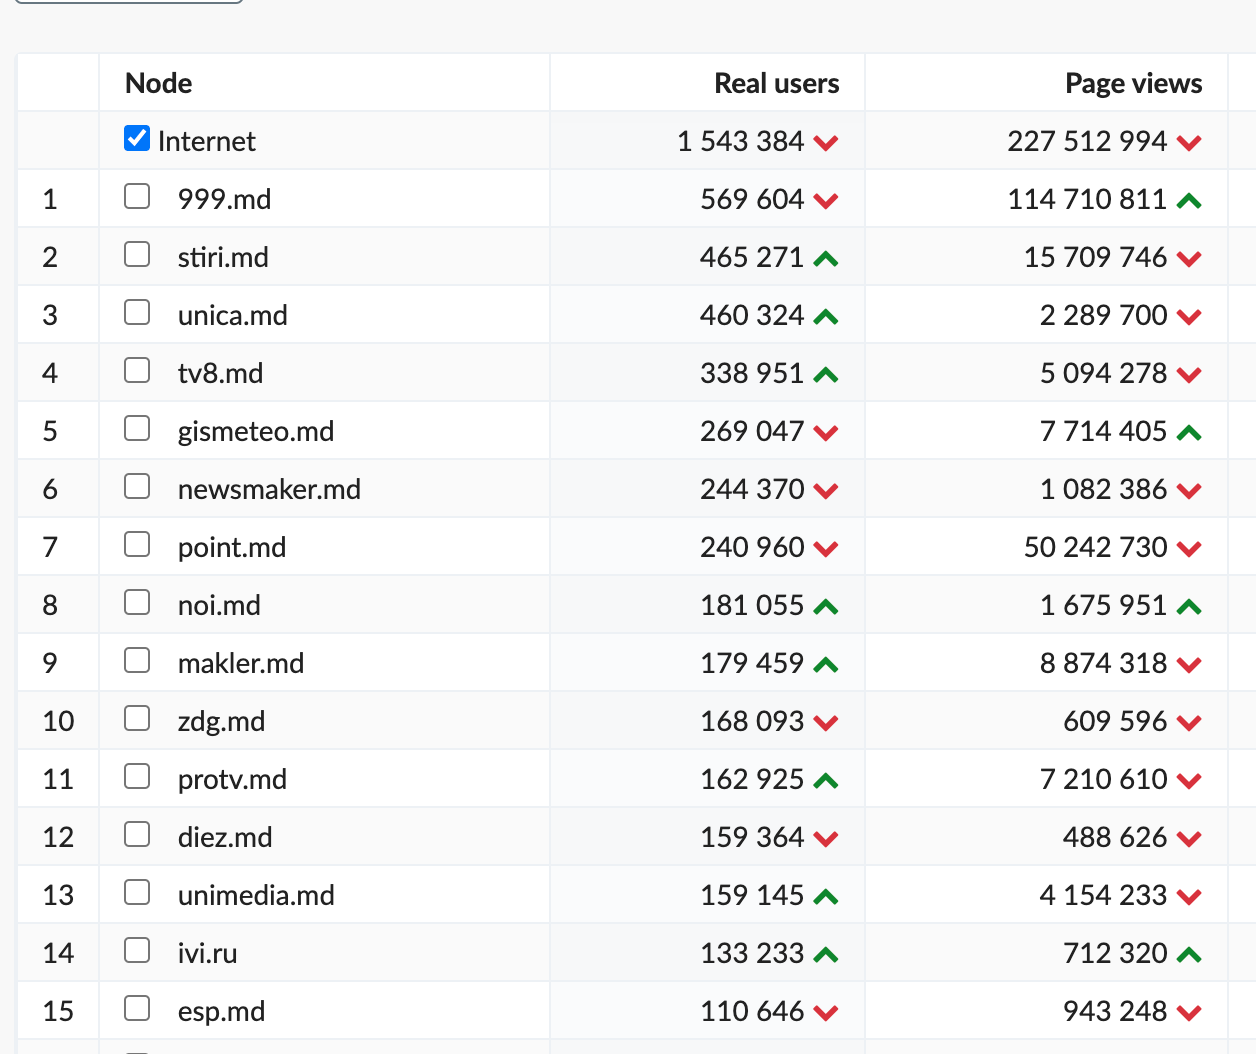Click red down arrow next to 50 242 730
The image size is (1256, 1054).
(1189, 549)
